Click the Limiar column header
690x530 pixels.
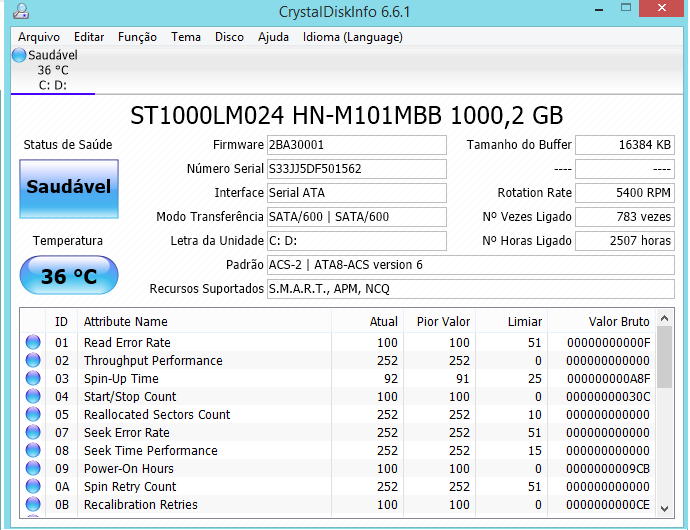(x=511, y=322)
